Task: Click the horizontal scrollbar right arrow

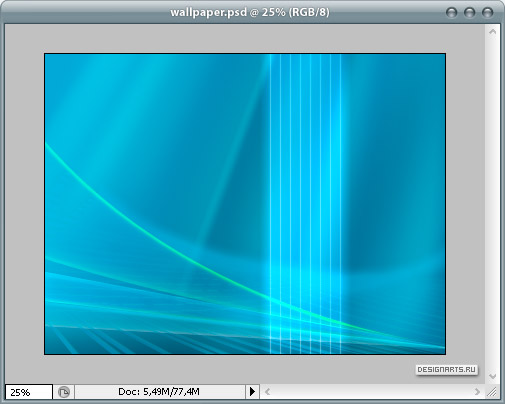Action: tap(477, 392)
